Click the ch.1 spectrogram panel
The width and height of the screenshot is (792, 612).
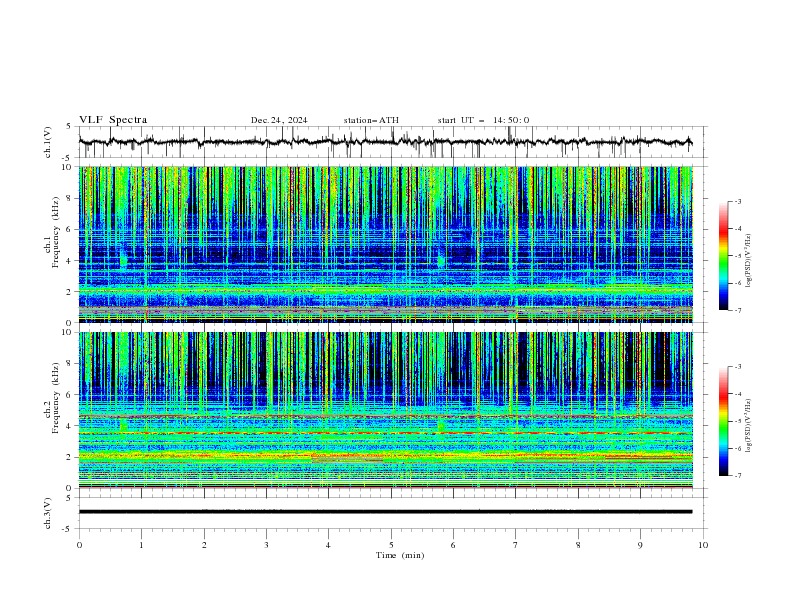386,244
